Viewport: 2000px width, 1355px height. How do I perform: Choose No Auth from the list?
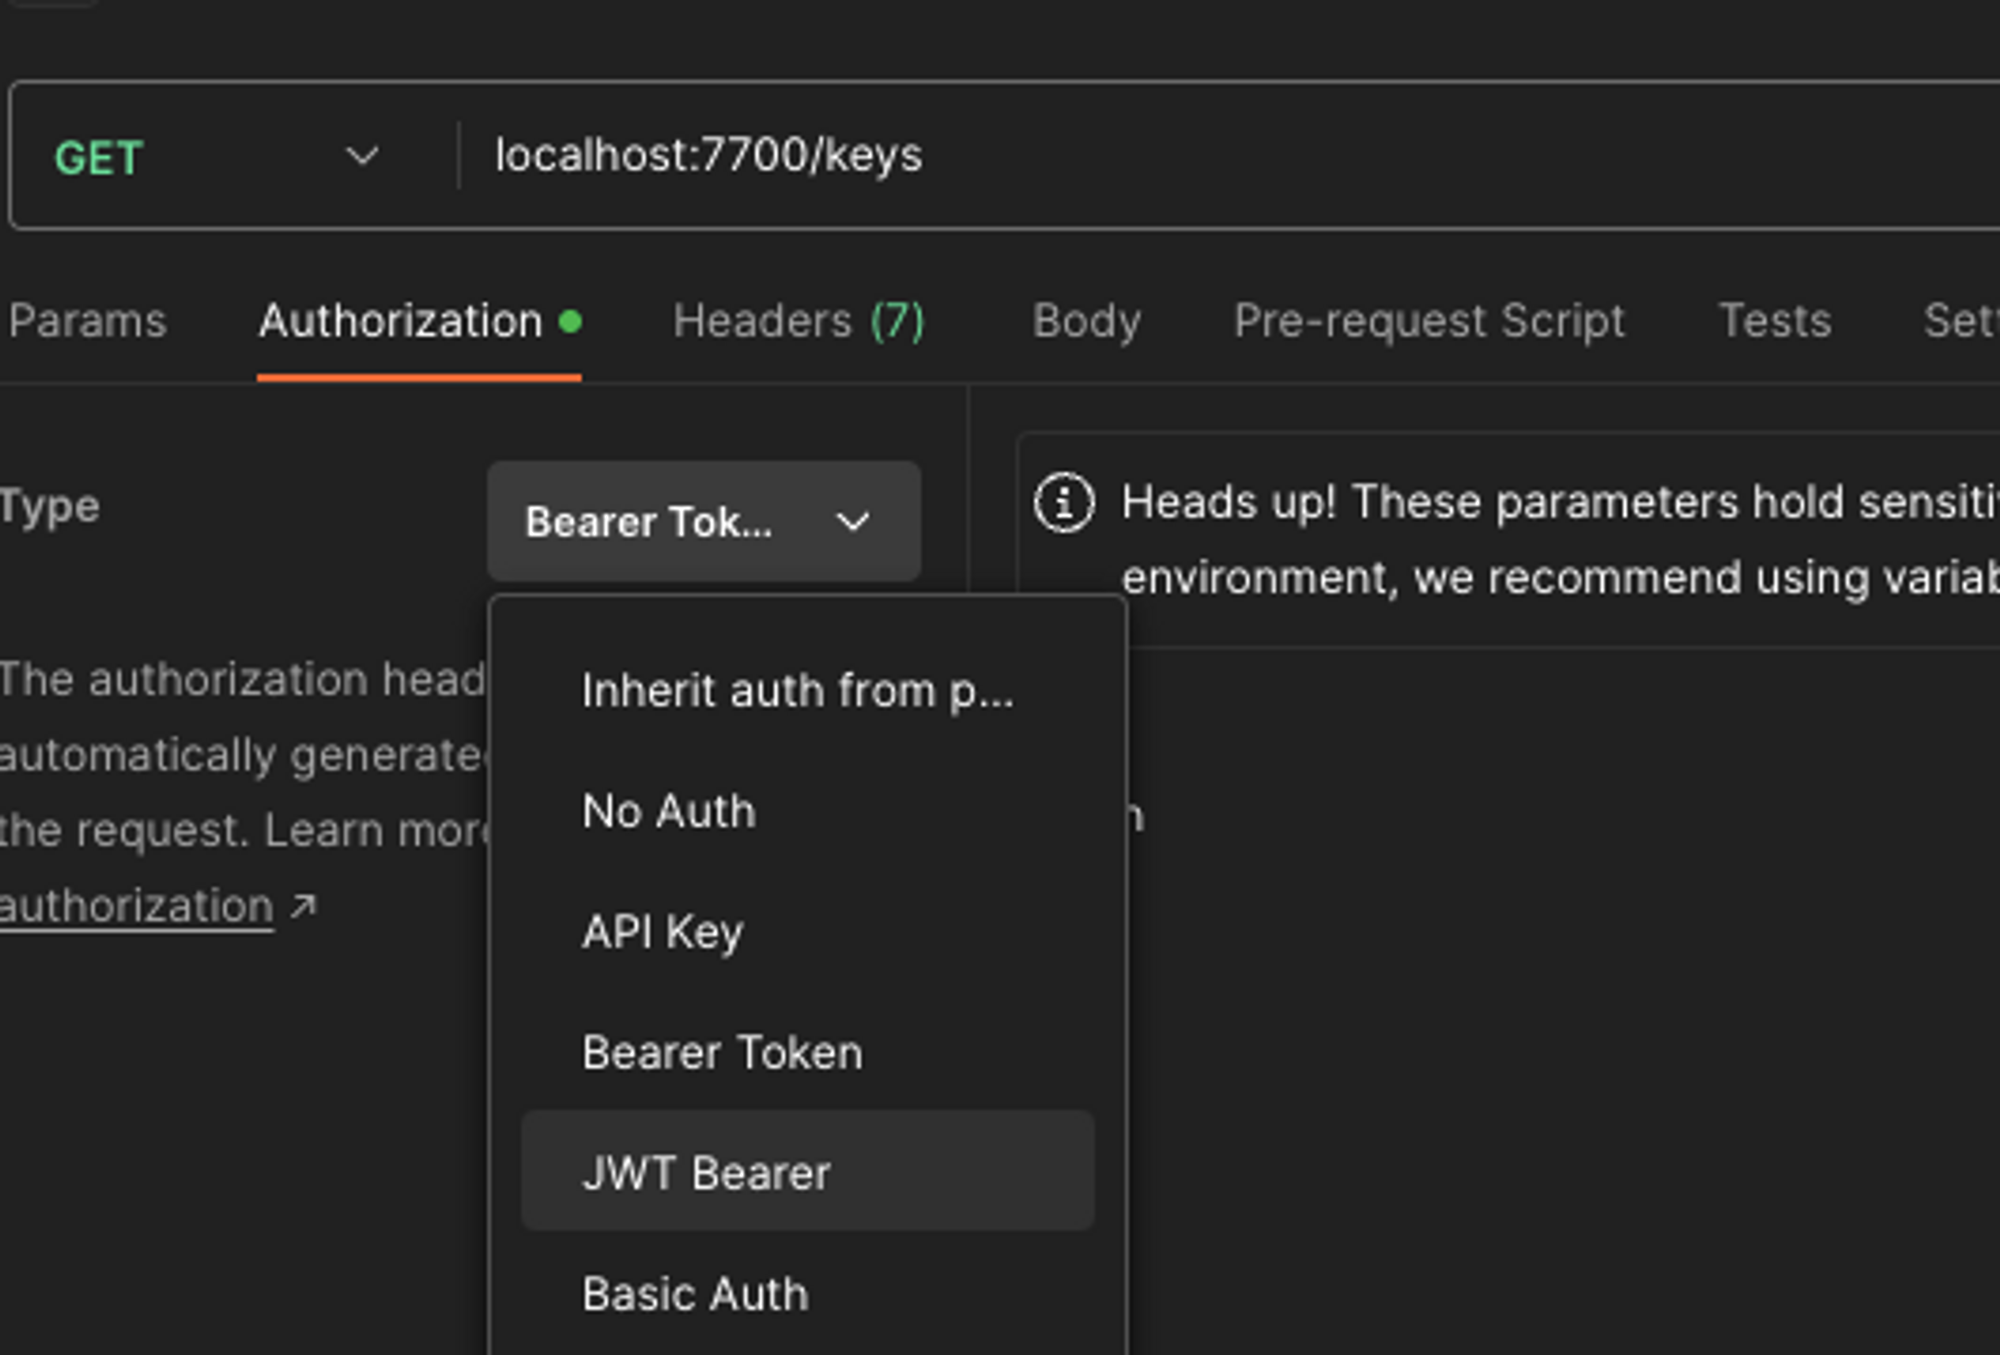tap(669, 811)
